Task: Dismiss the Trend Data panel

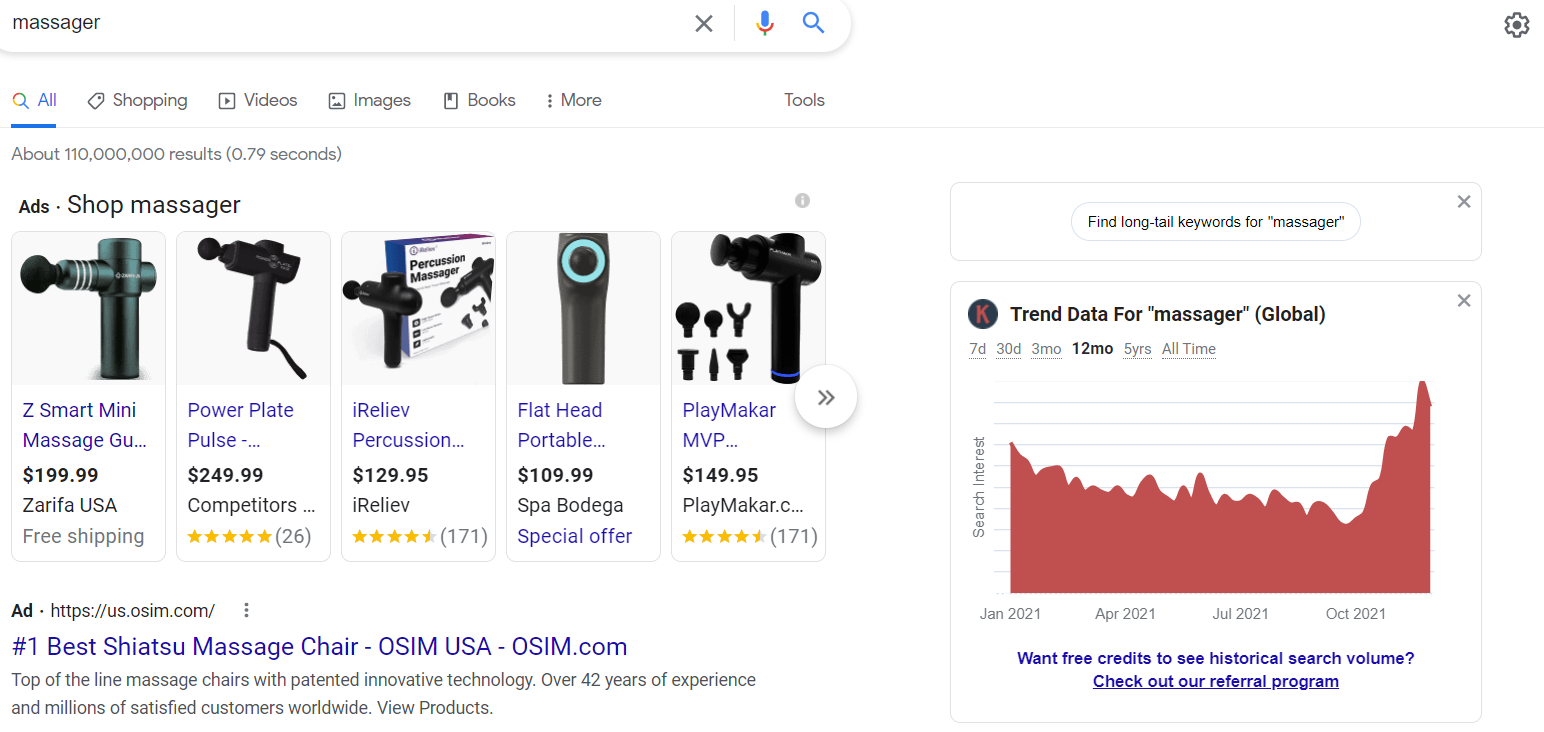Action: 1464,301
